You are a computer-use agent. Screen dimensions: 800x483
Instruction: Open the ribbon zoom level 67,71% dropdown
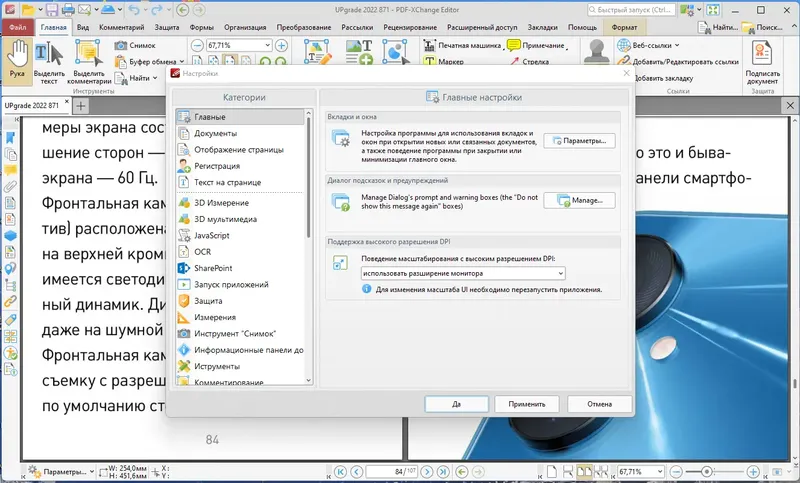point(267,45)
